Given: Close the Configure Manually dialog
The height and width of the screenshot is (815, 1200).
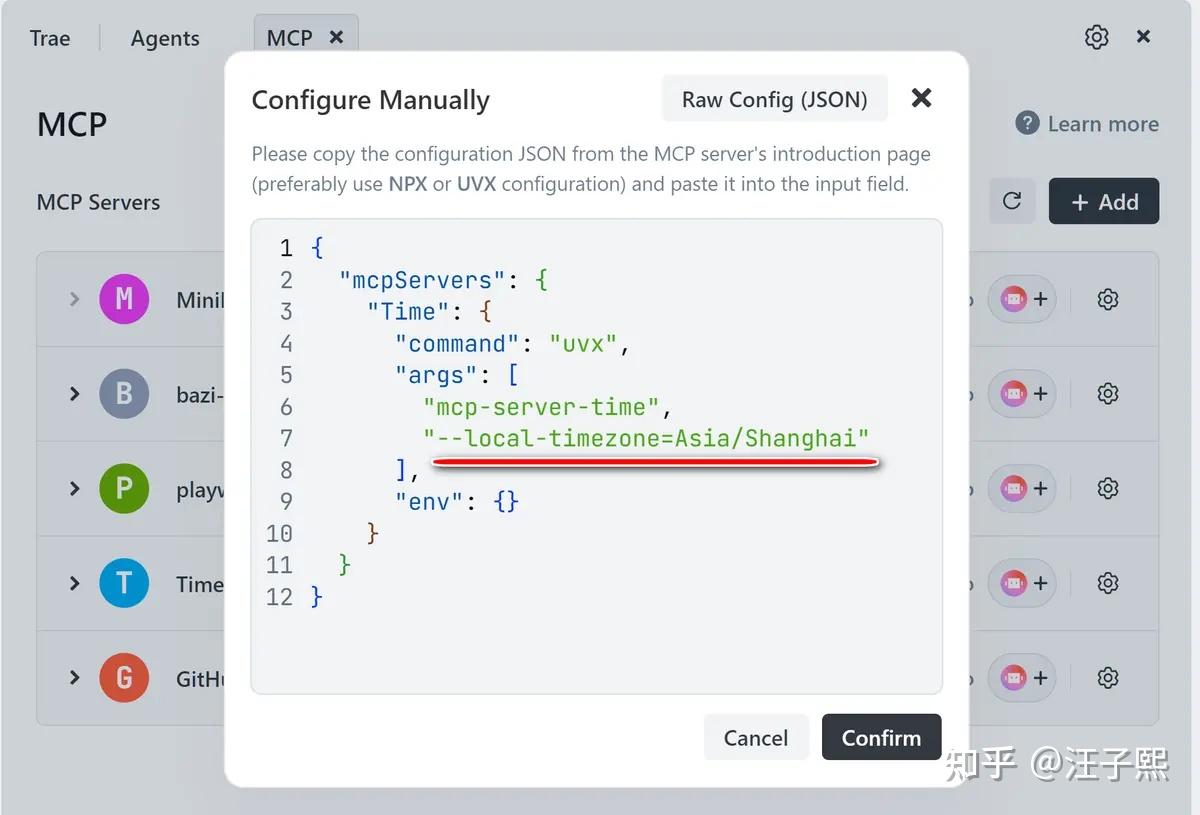Looking at the screenshot, I should [x=921, y=98].
